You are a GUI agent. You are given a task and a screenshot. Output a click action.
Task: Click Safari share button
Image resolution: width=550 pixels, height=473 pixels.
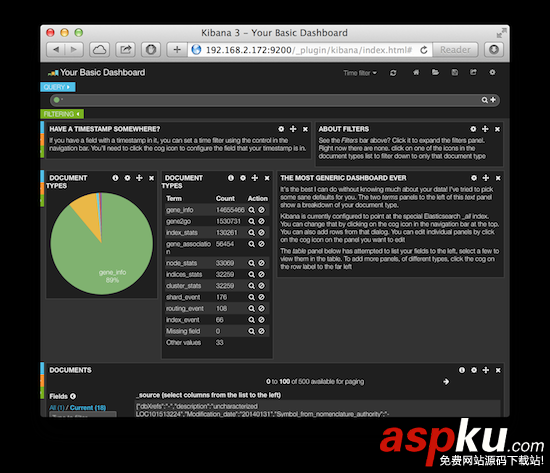126,50
